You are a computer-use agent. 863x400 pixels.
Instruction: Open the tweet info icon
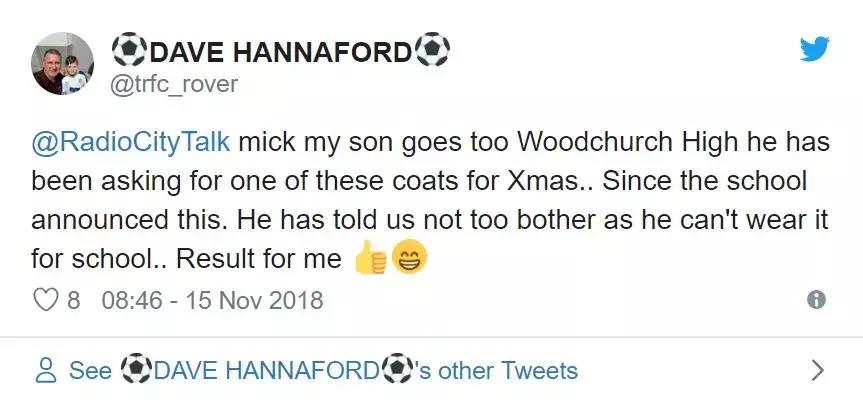point(816,300)
